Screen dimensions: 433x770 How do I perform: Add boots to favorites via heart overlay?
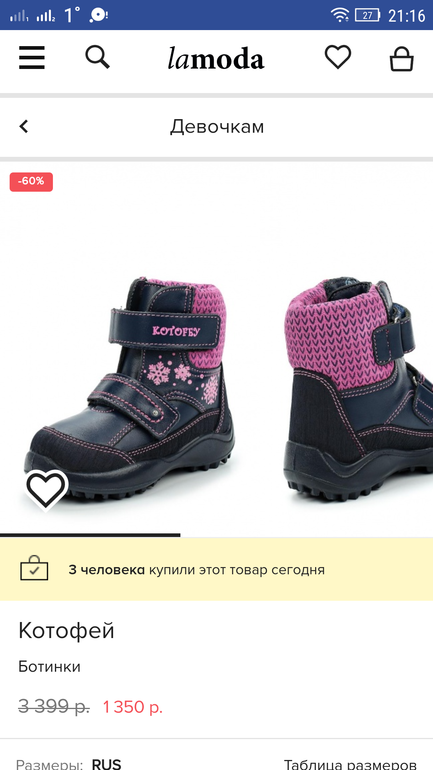point(46,489)
